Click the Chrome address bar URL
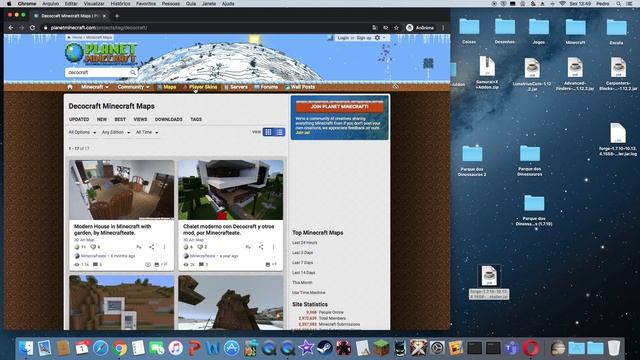 tap(99, 28)
